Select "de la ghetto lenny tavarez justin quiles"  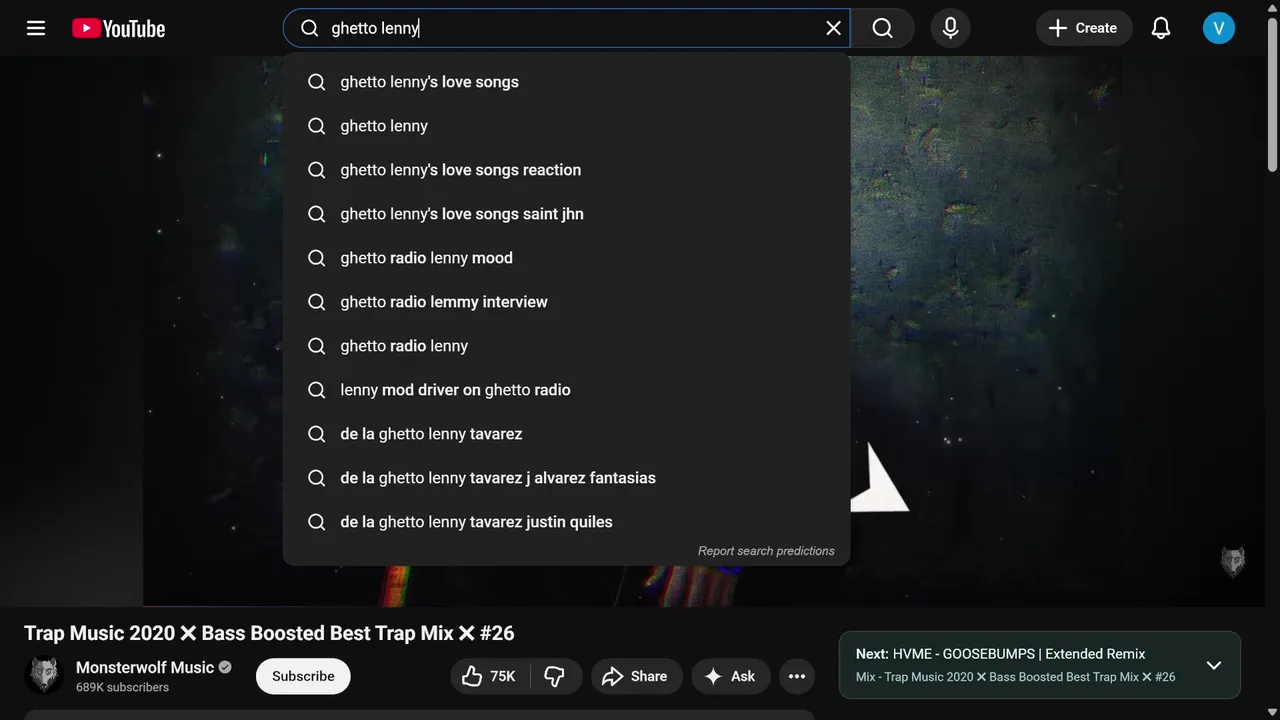pyautogui.click(x=566, y=522)
